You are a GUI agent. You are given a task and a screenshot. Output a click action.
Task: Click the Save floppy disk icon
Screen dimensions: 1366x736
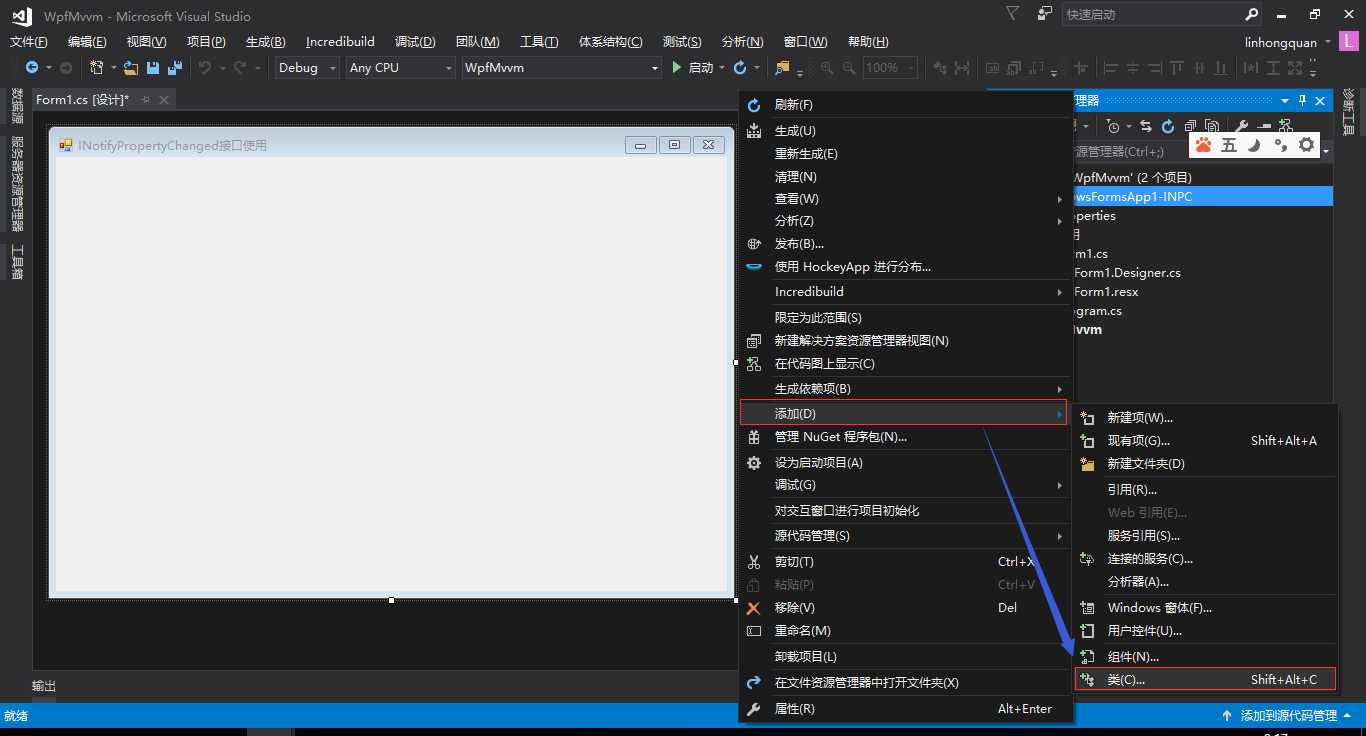[153, 67]
